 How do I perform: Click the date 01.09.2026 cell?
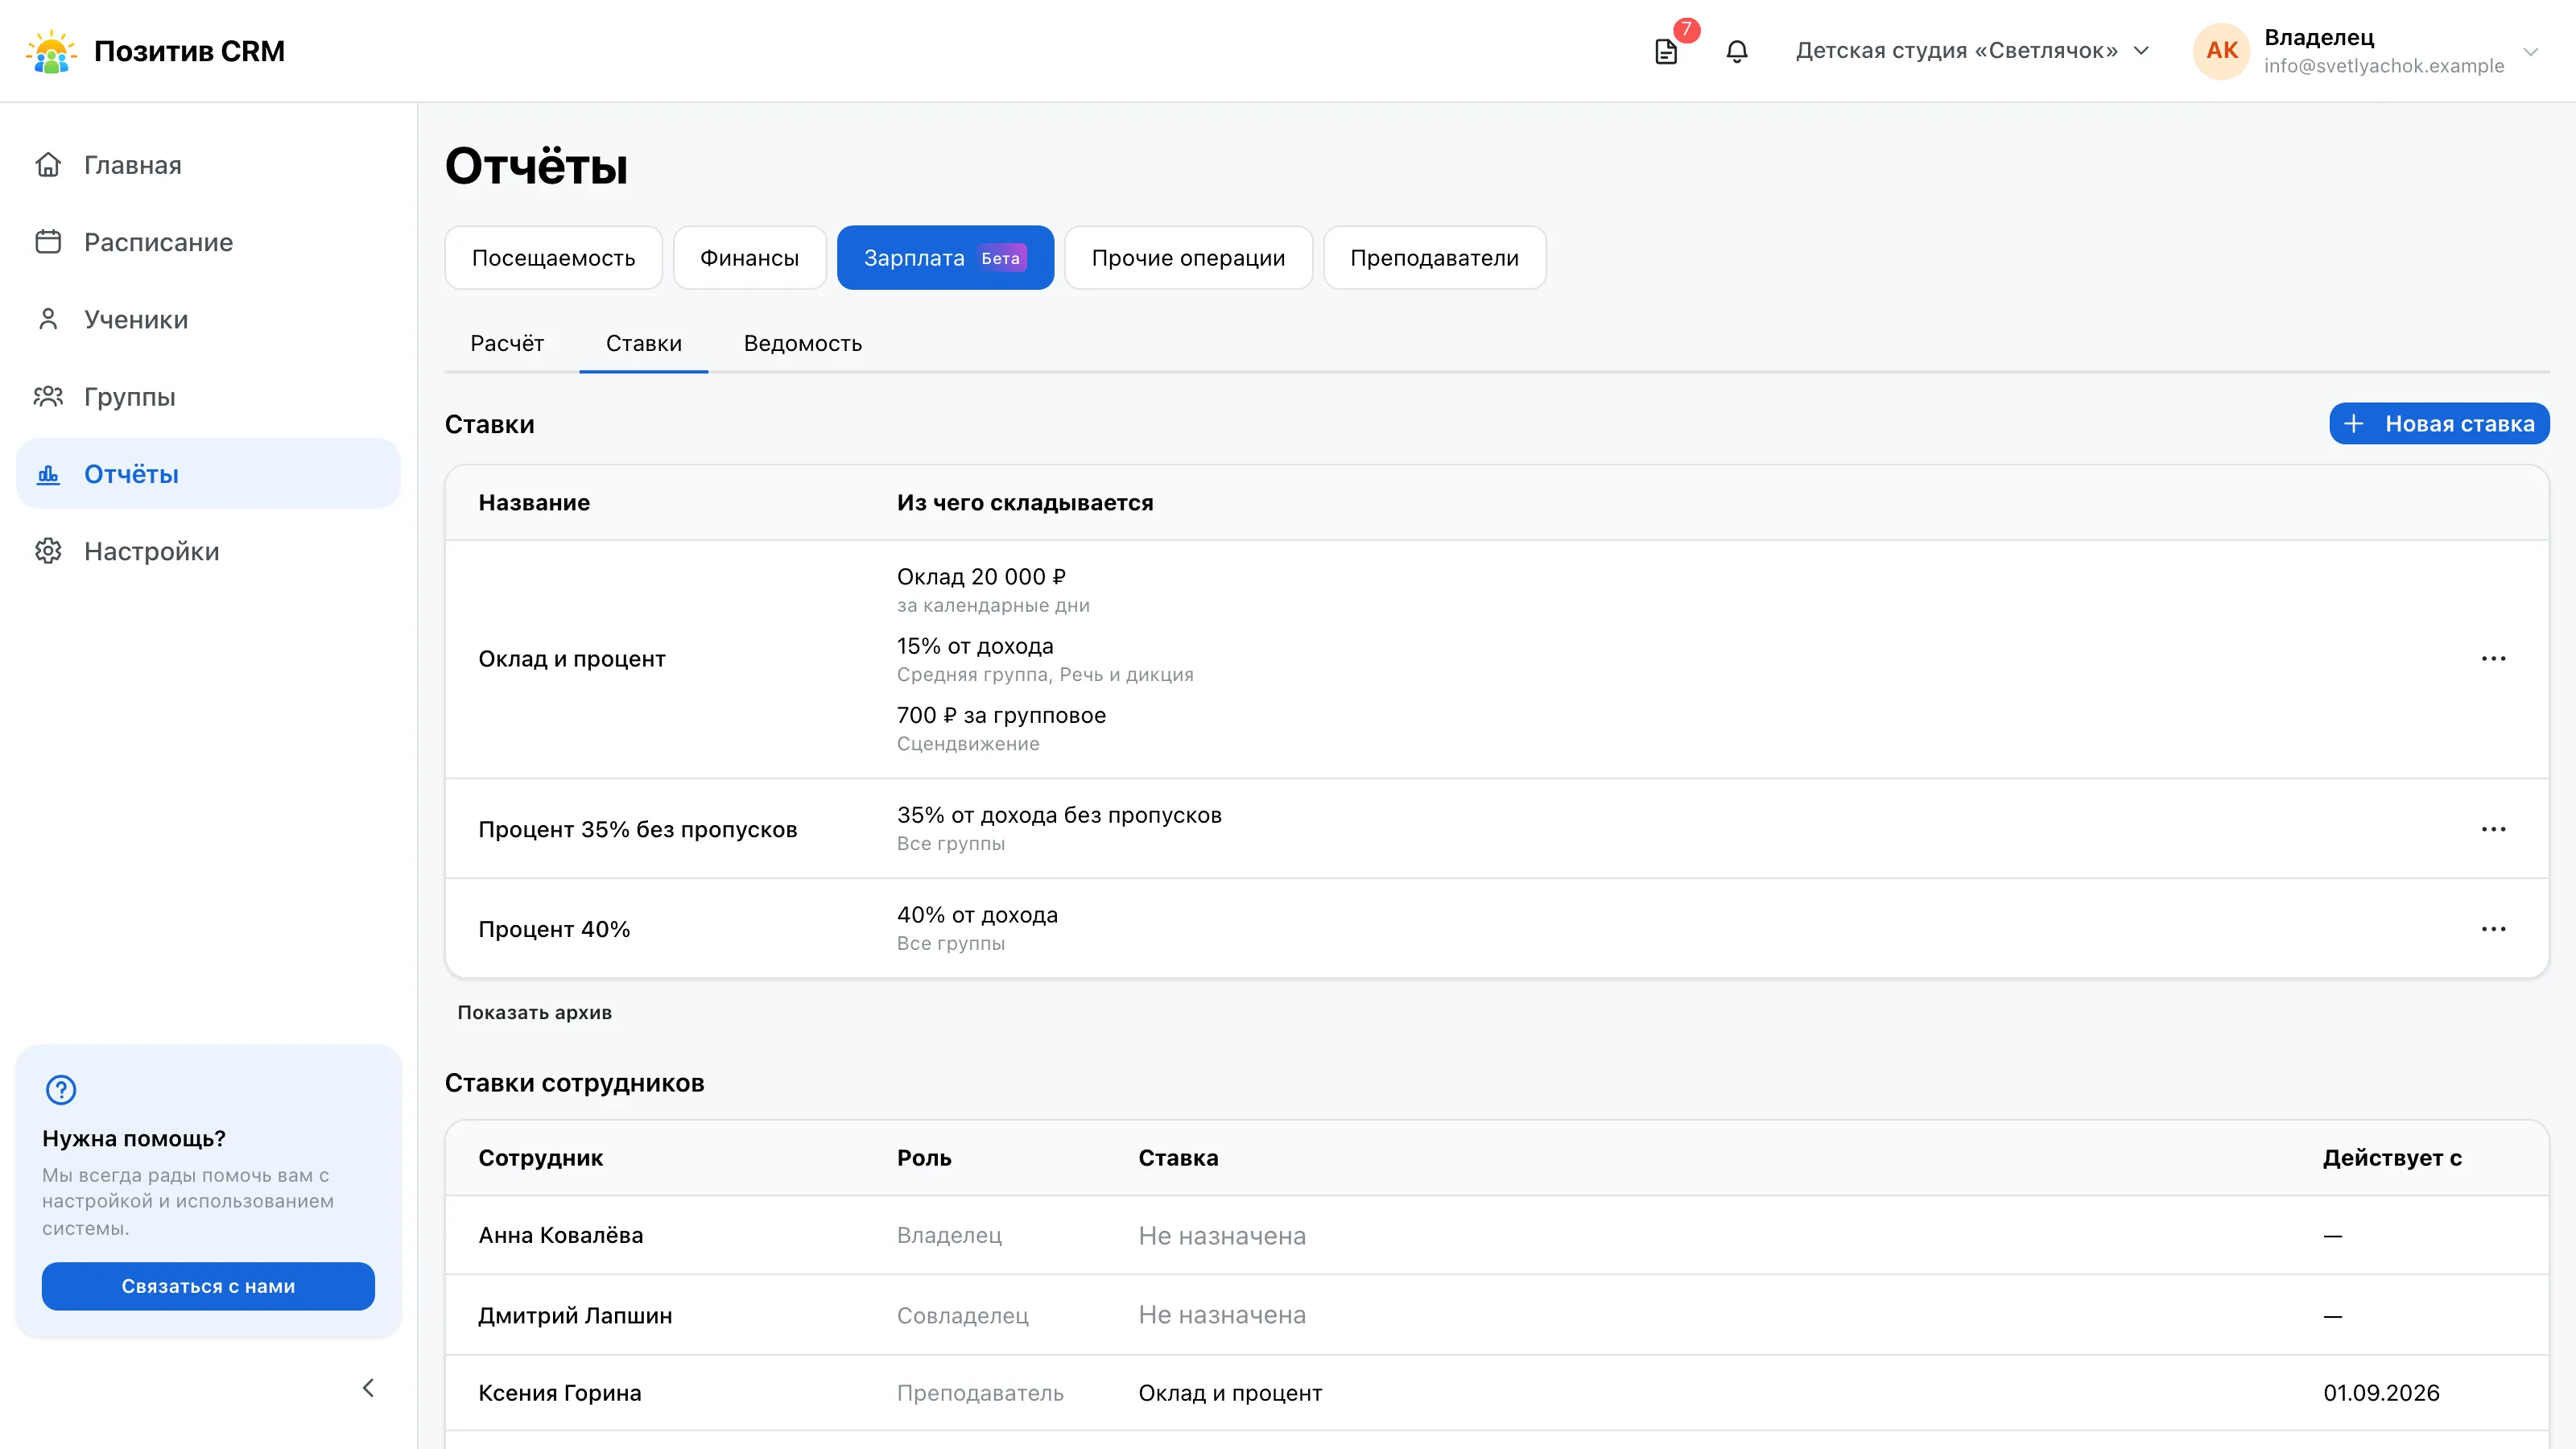tap(2381, 1393)
